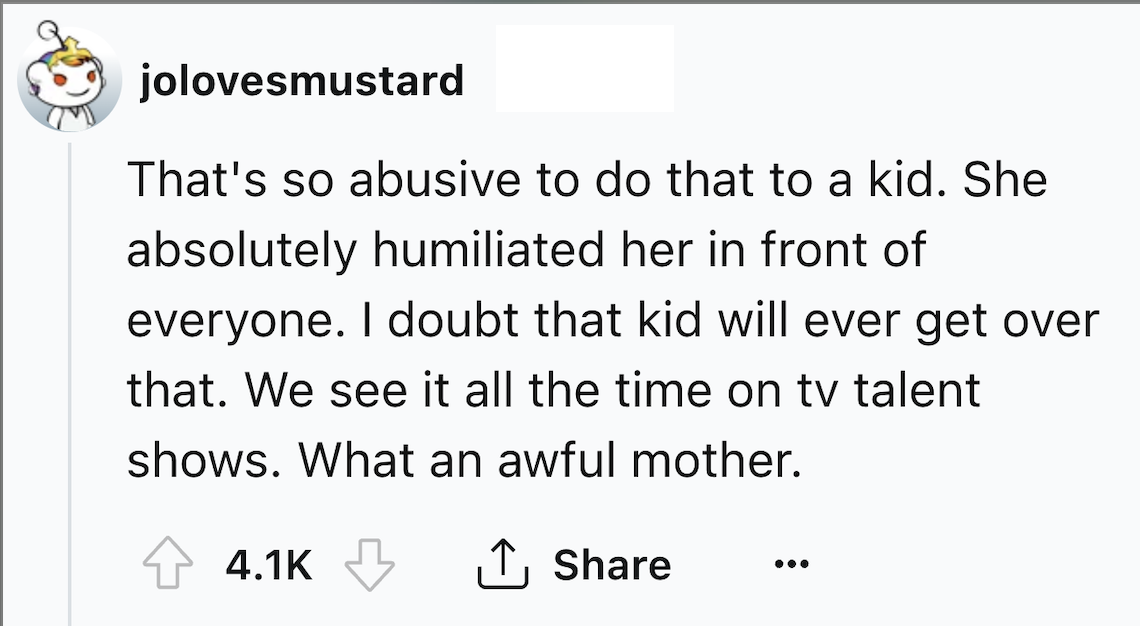Open the jolovesmustard user profile link
This screenshot has width=1140, height=626.
click(x=302, y=80)
